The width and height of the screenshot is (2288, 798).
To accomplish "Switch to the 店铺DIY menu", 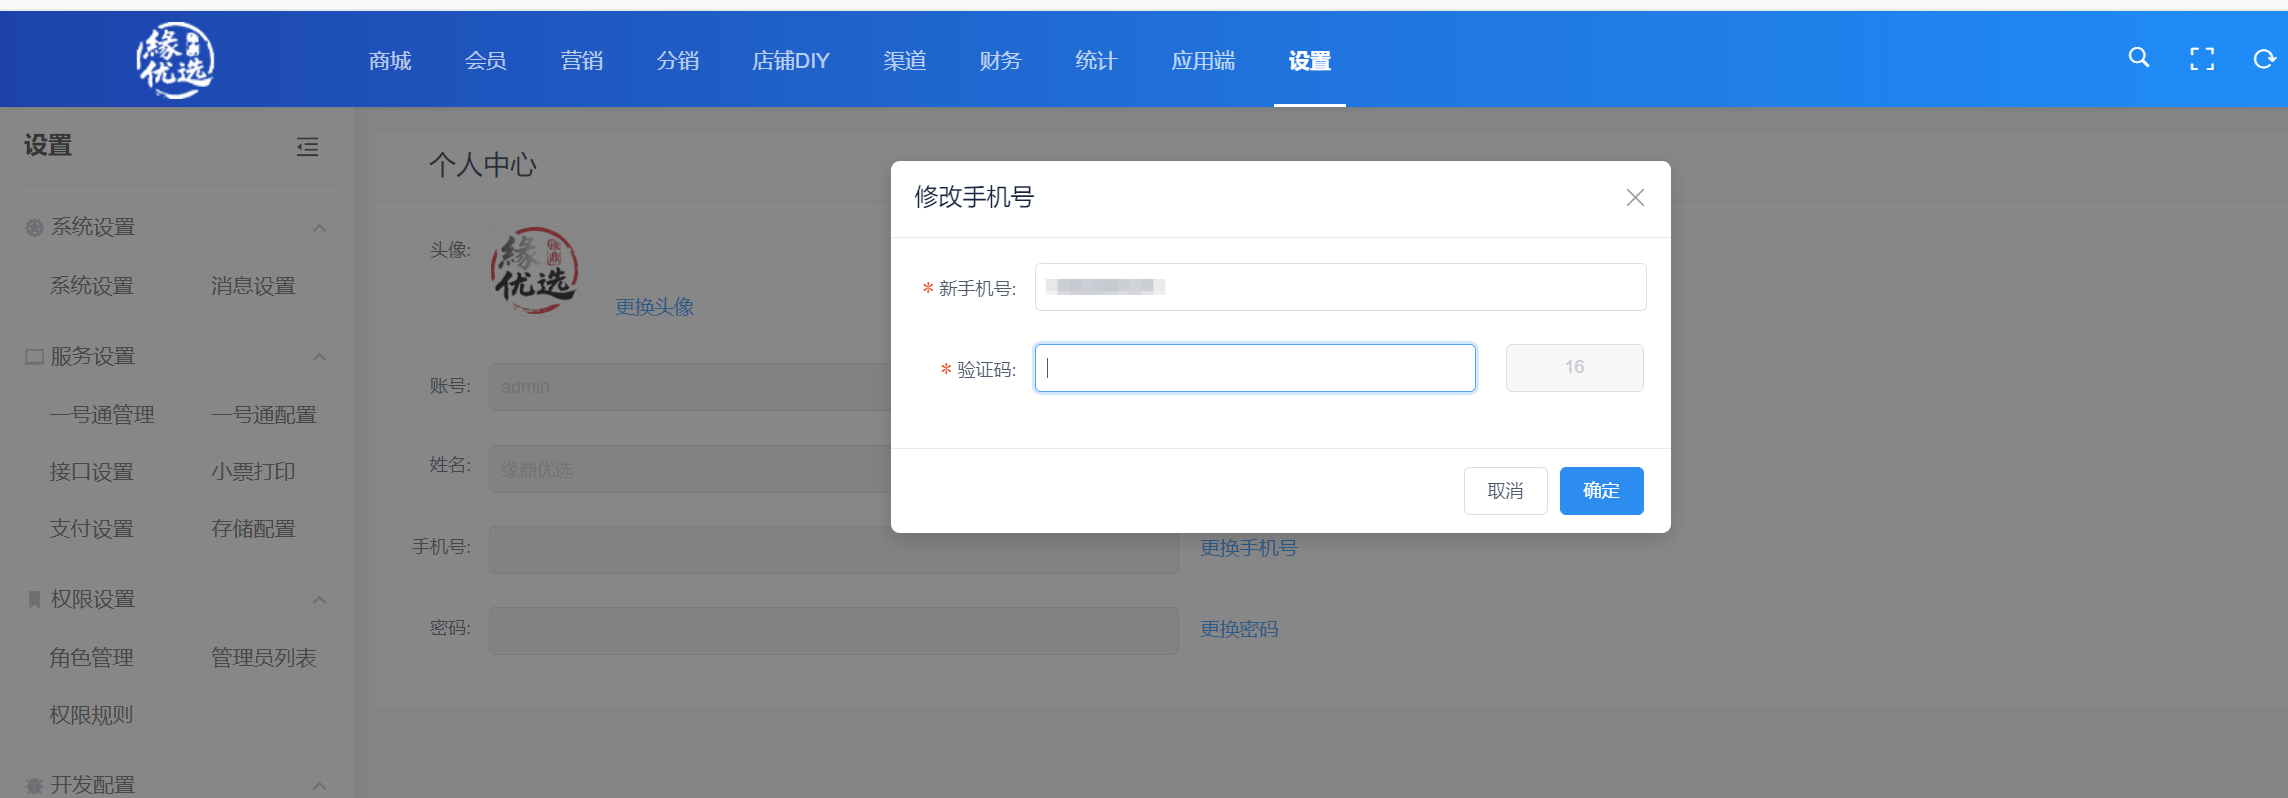I will (x=790, y=61).
